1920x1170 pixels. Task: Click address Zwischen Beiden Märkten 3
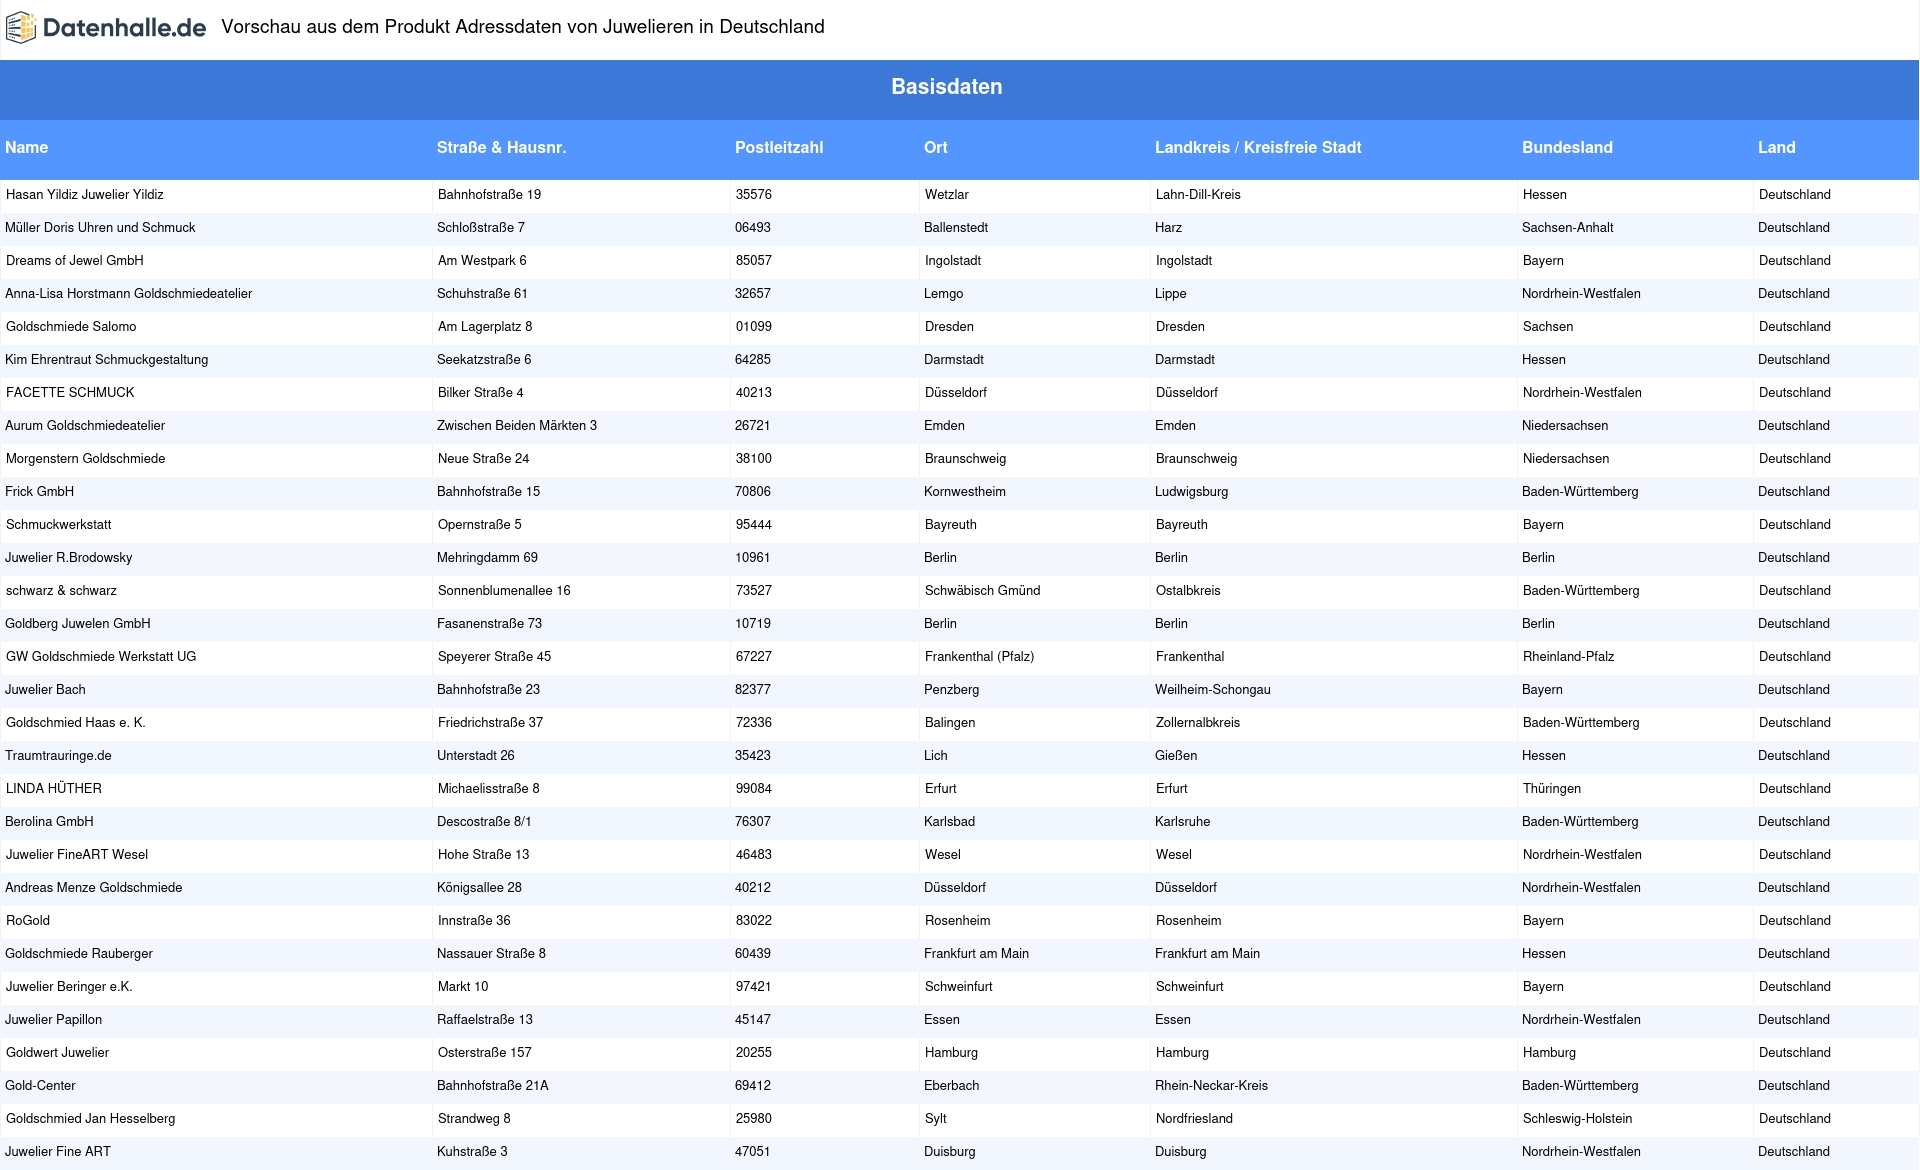(x=517, y=426)
